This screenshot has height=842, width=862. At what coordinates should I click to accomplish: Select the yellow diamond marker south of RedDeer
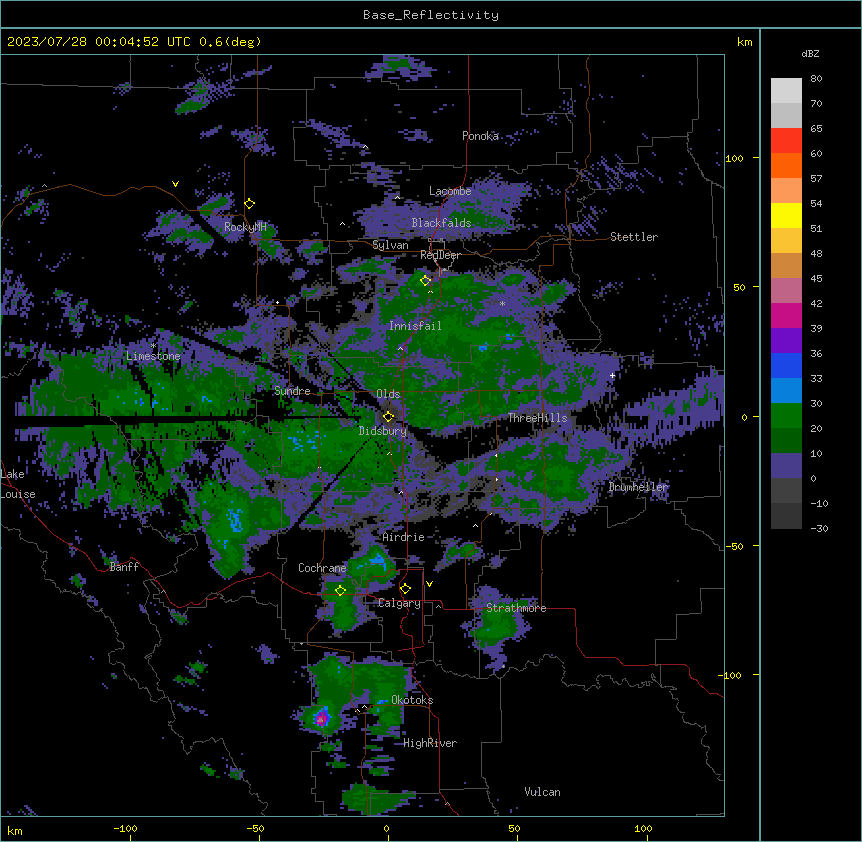(x=425, y=281)
